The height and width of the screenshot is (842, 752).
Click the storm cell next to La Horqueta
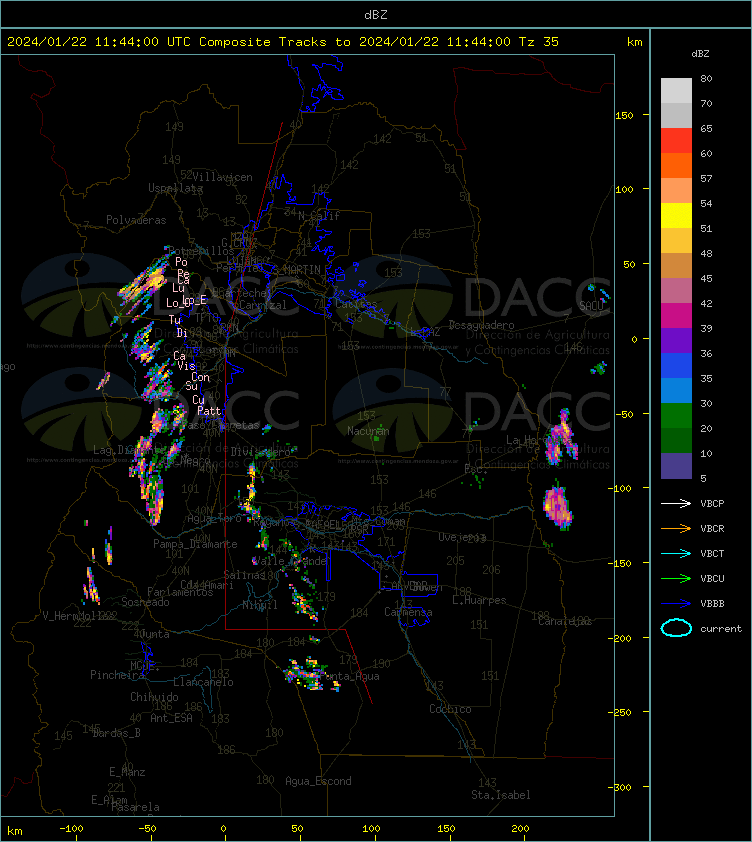coord(561,436)
